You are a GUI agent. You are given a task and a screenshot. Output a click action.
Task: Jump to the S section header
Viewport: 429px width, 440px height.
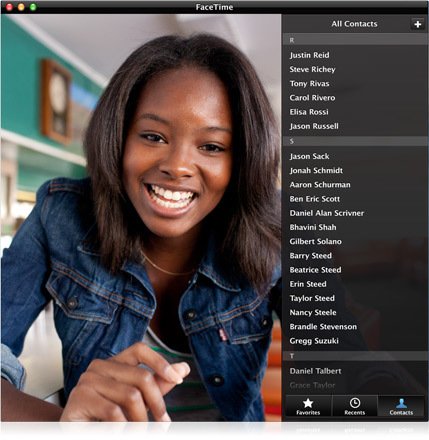[x=355, y=141]
